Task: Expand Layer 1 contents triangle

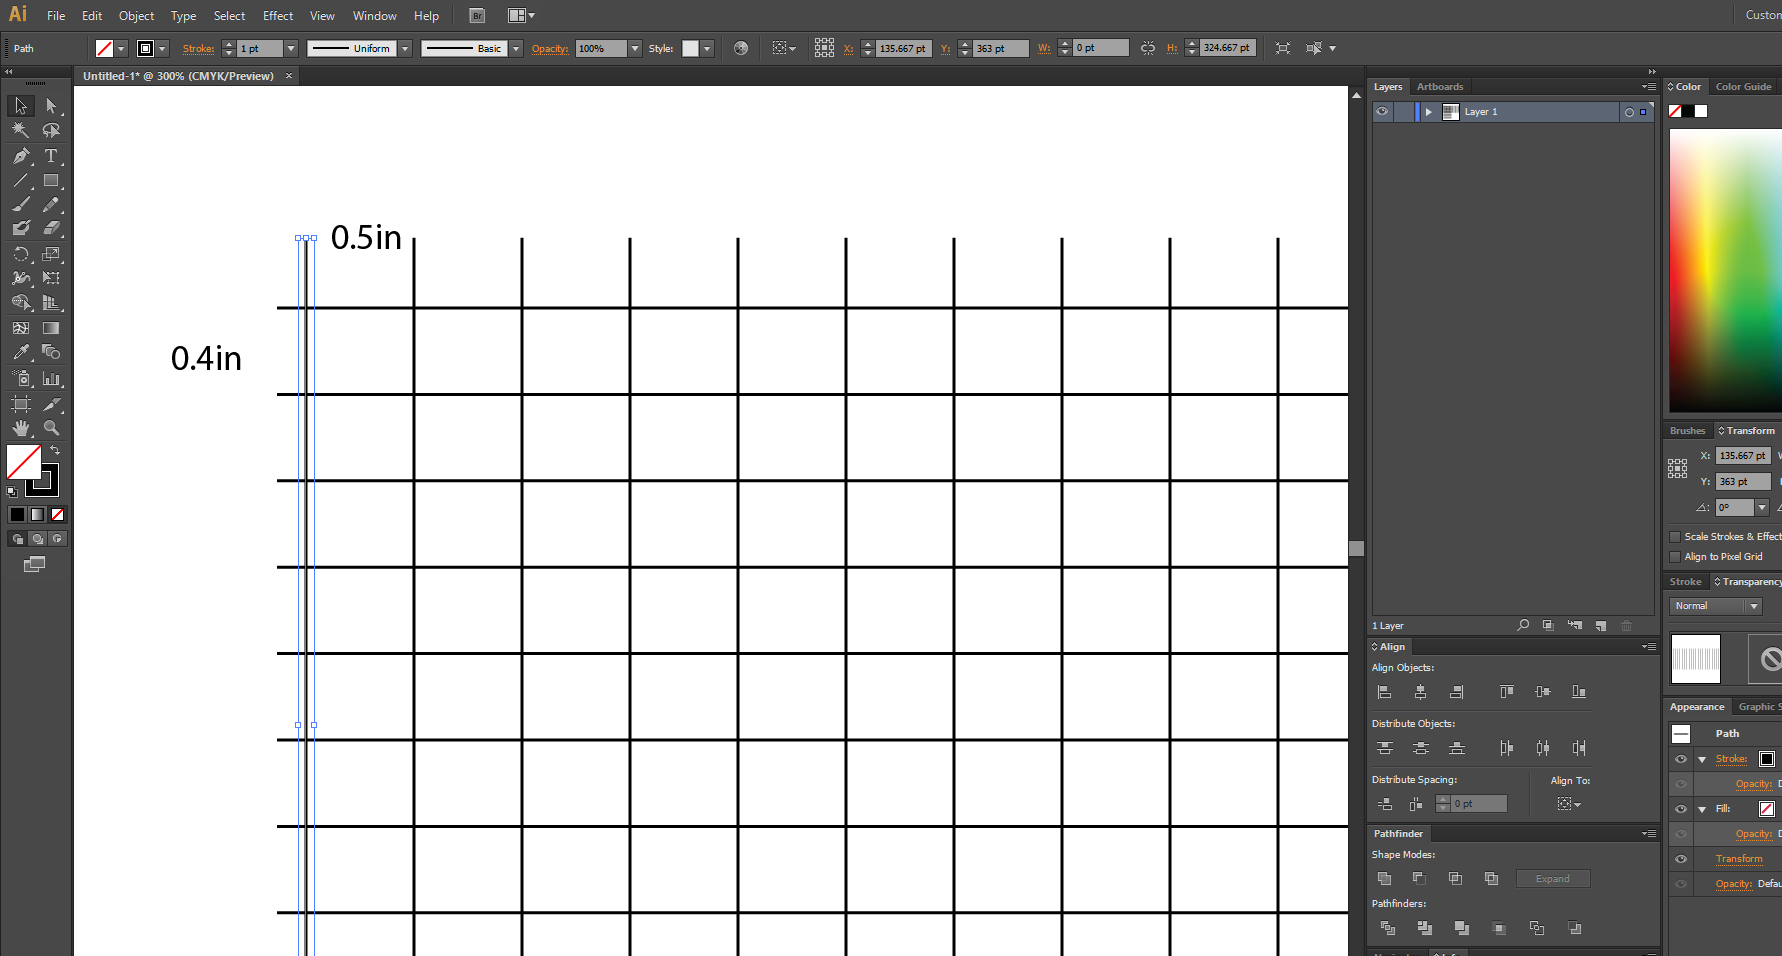Action: pyautogui.click(x=1429, y=112)
